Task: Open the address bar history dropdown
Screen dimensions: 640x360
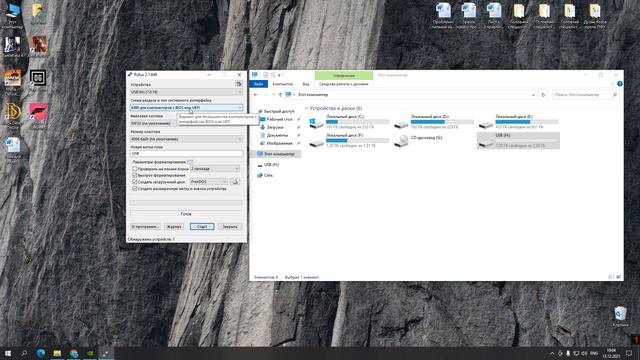Action: 533,95
